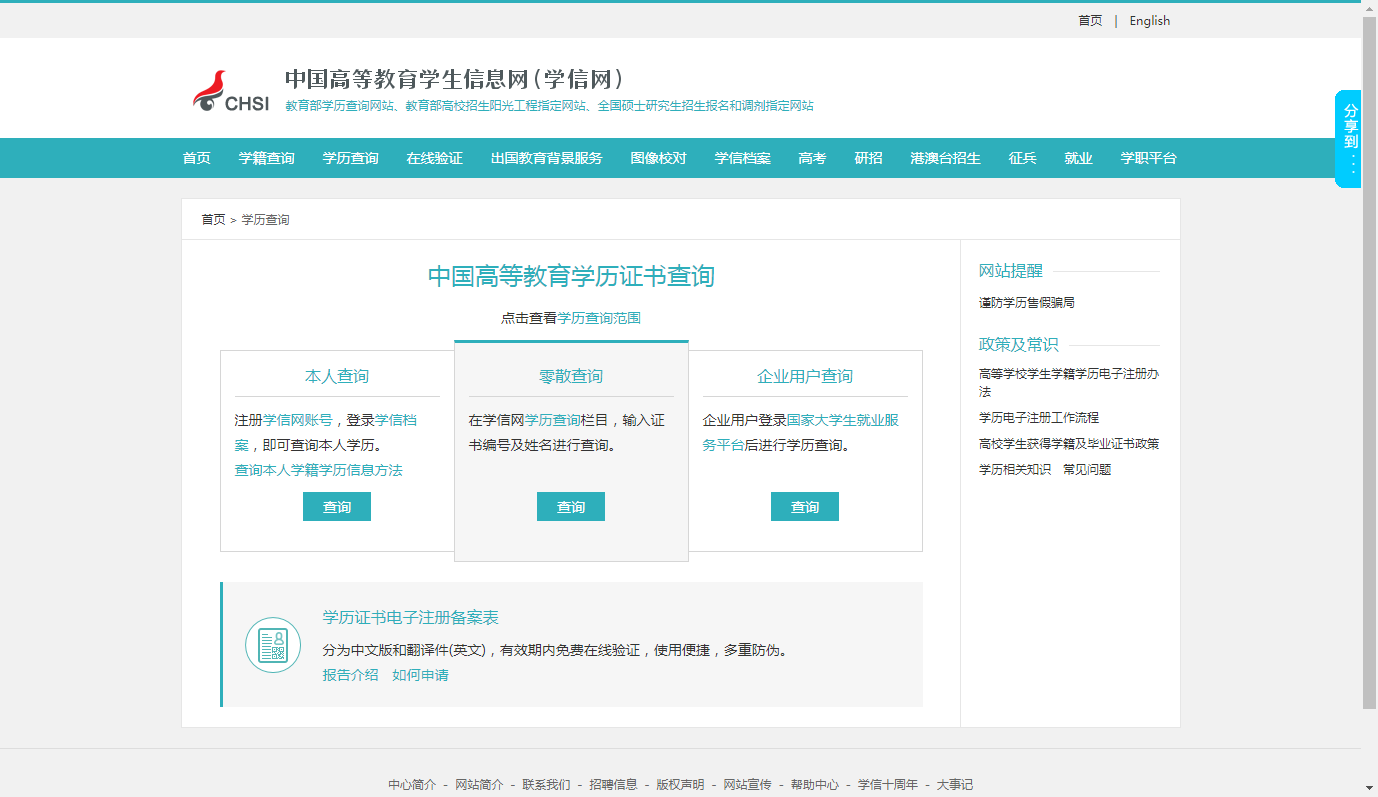
Task: Open the 学历查询 link in 零散查询 card
Action: point(553,420)
